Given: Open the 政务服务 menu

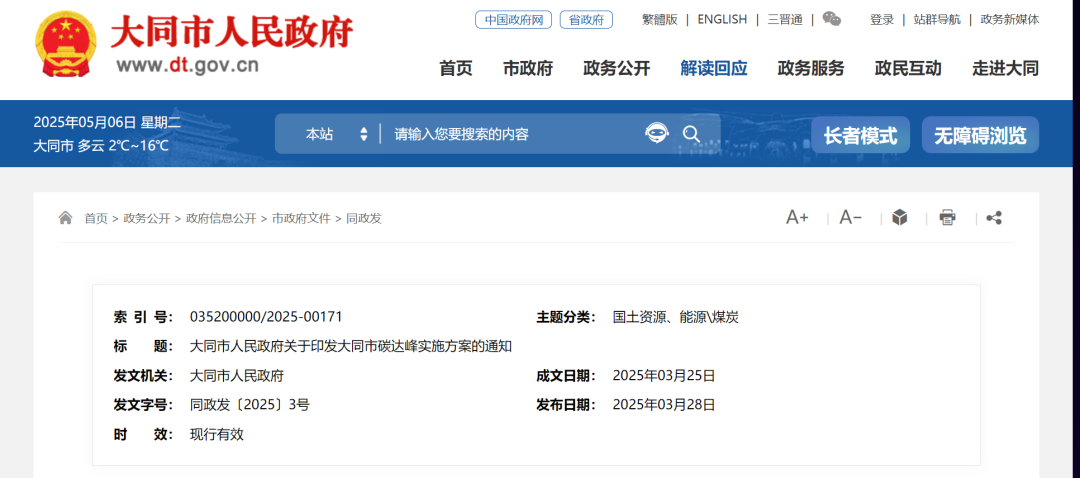Looking at the screenshot, I should tap(811, 68).
